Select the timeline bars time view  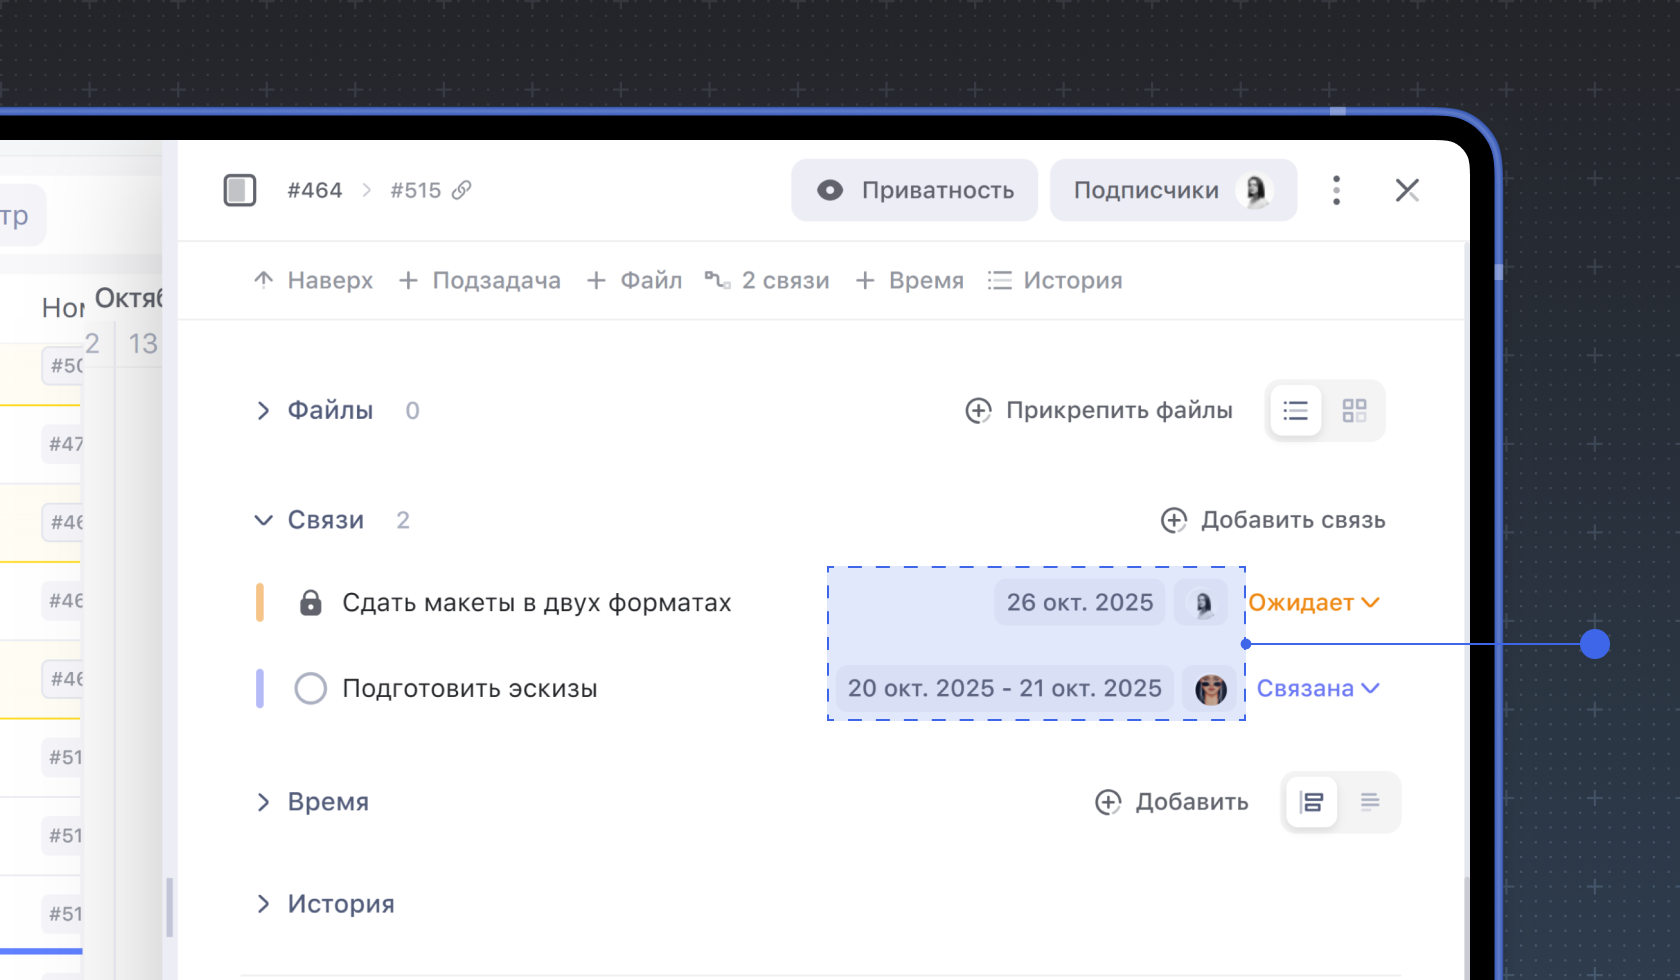(x=1312, y=802)
